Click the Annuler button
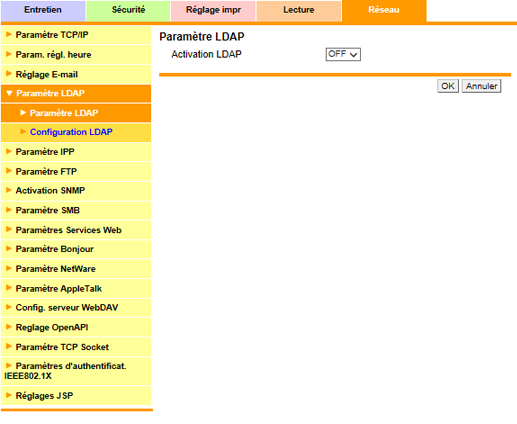This screenshot has height=424, width=517. tap(481, 86)
